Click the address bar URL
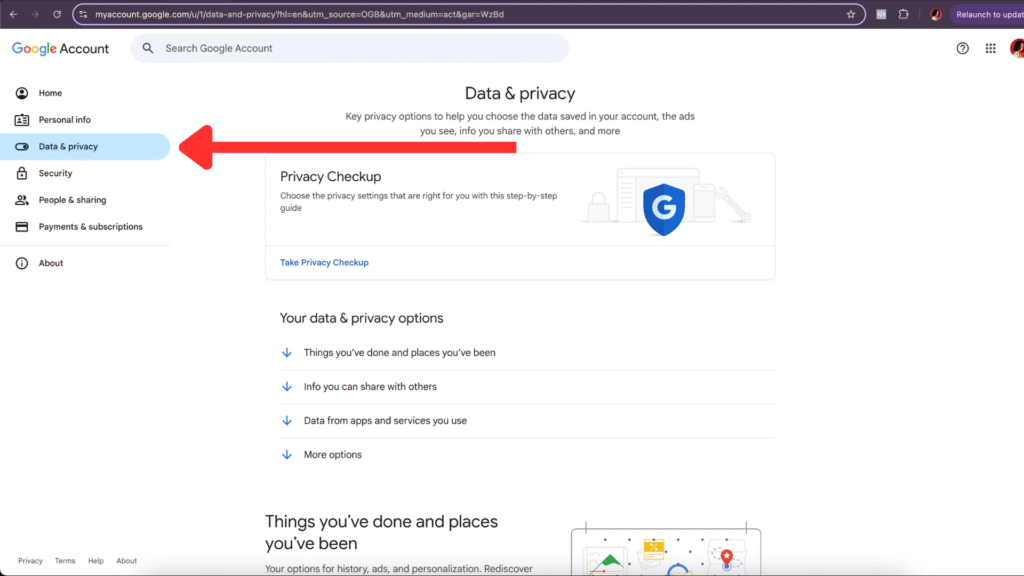This screenshot has height=576, width=1024. pyautogui.click(x=299, y=14)
